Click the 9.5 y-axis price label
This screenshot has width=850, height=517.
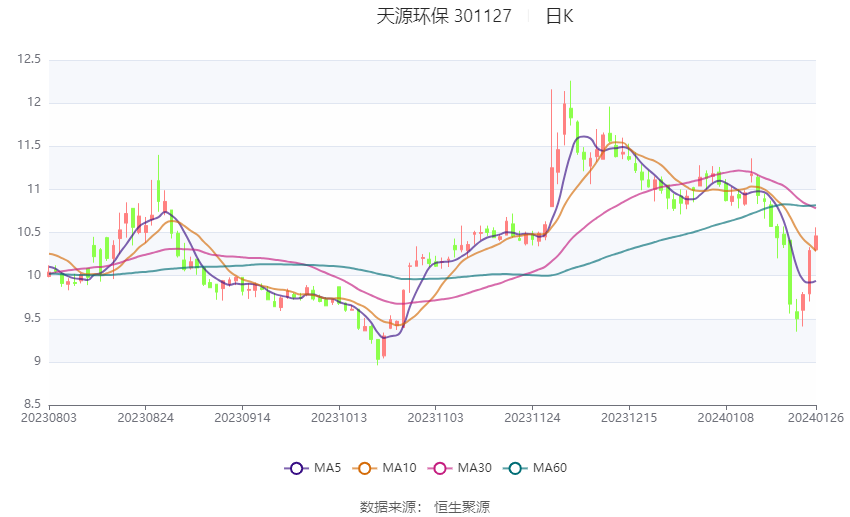(33, 318)
